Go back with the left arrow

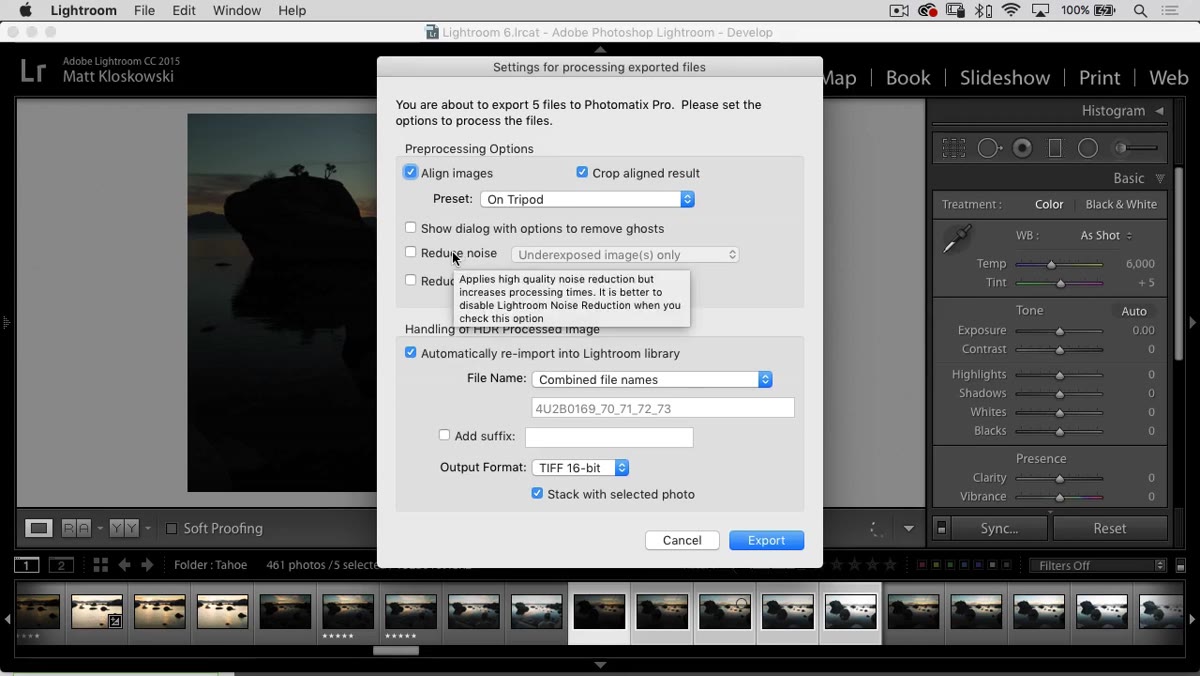[124, 565]
